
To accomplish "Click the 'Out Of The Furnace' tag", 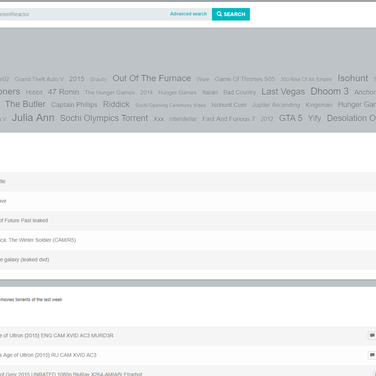I will pyautogui.click(x=152, y=78).
